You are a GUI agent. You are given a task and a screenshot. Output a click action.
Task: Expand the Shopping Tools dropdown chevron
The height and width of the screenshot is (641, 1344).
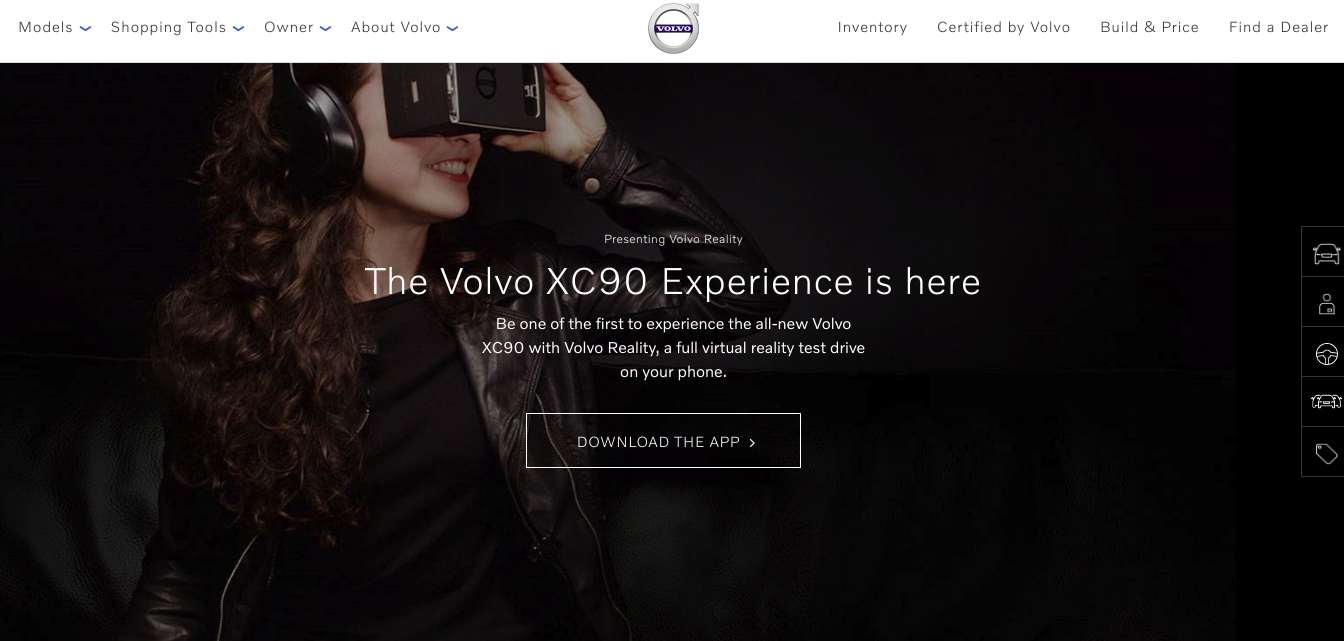[x=238, y=29]
